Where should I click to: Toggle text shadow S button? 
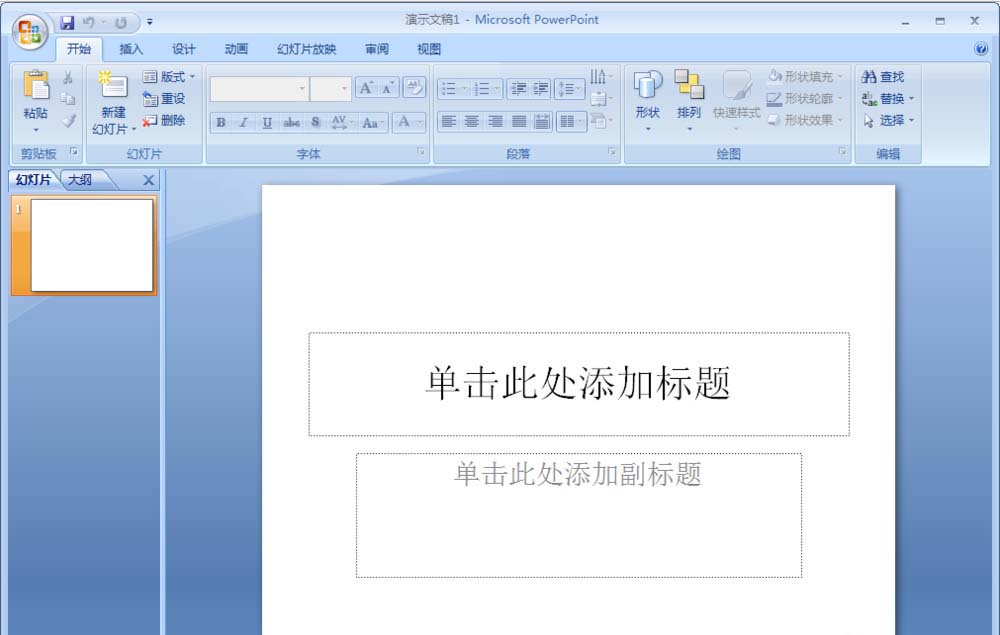click(315, 122)
